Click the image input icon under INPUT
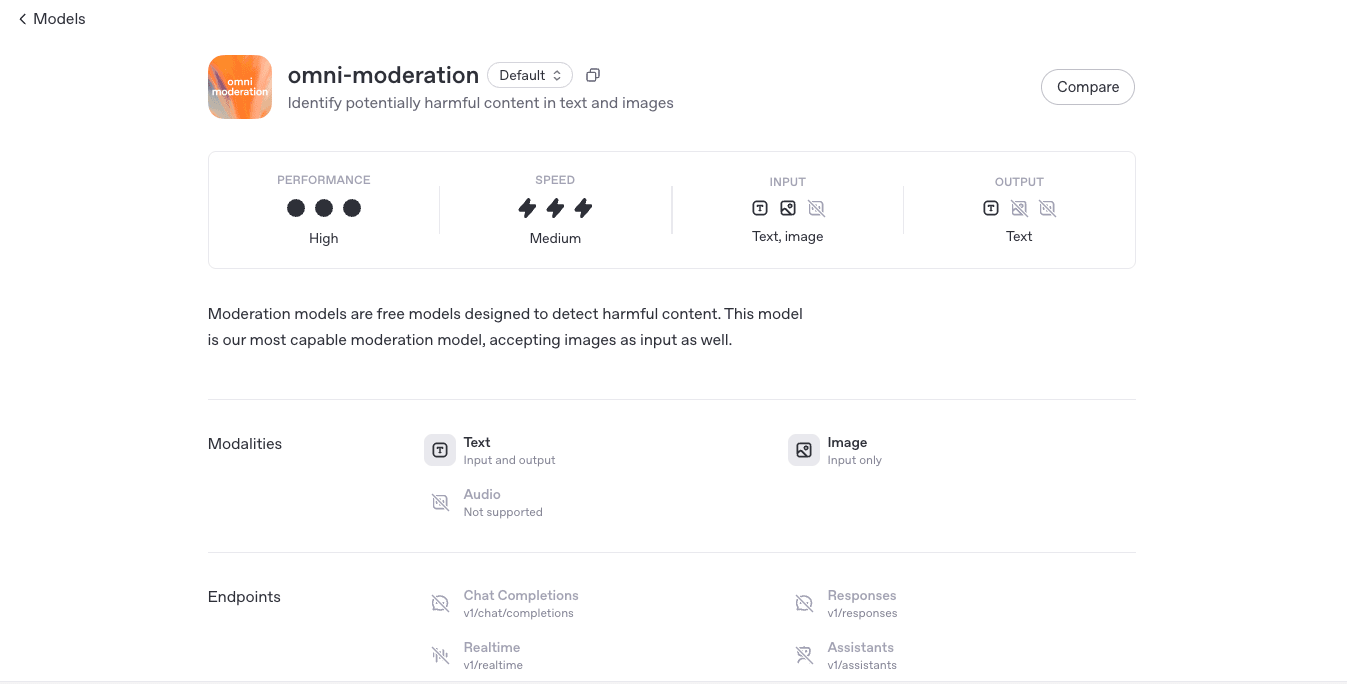Viewport: 1347px width, 684px height. (x=788, y=208)
